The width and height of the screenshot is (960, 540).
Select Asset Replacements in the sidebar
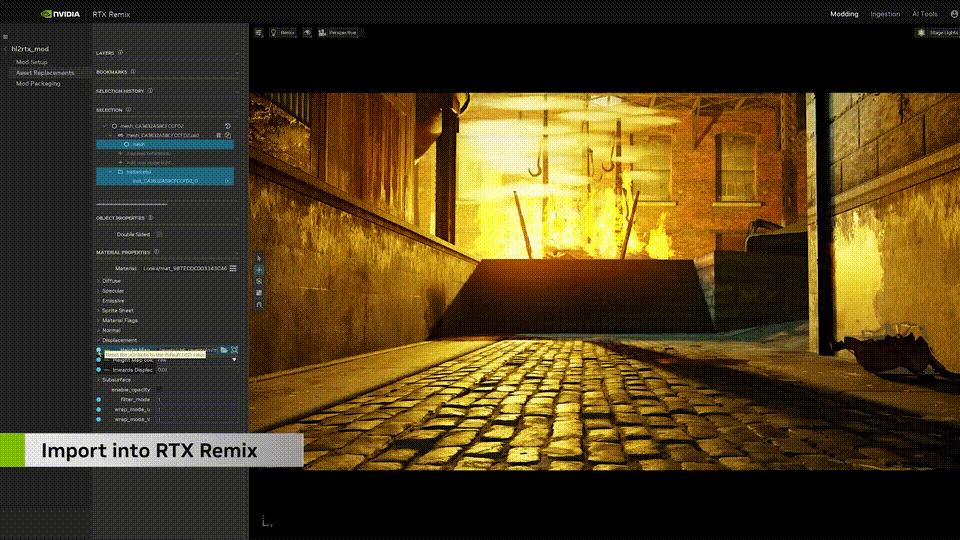[45, 72]
